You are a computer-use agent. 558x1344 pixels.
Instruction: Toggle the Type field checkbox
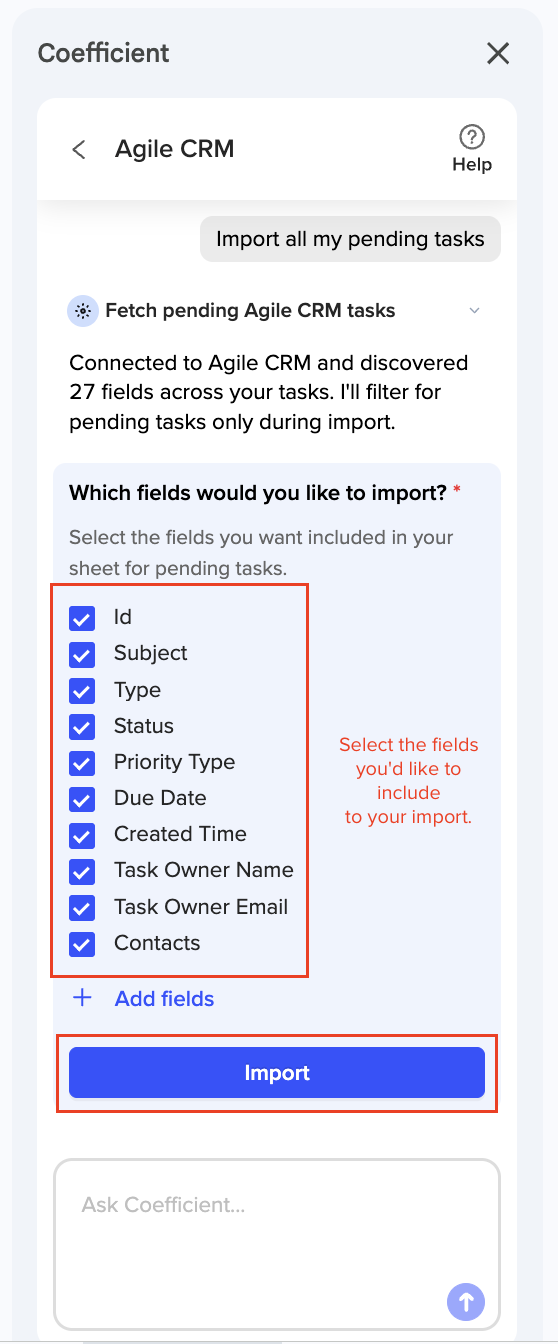click(82, 691)
